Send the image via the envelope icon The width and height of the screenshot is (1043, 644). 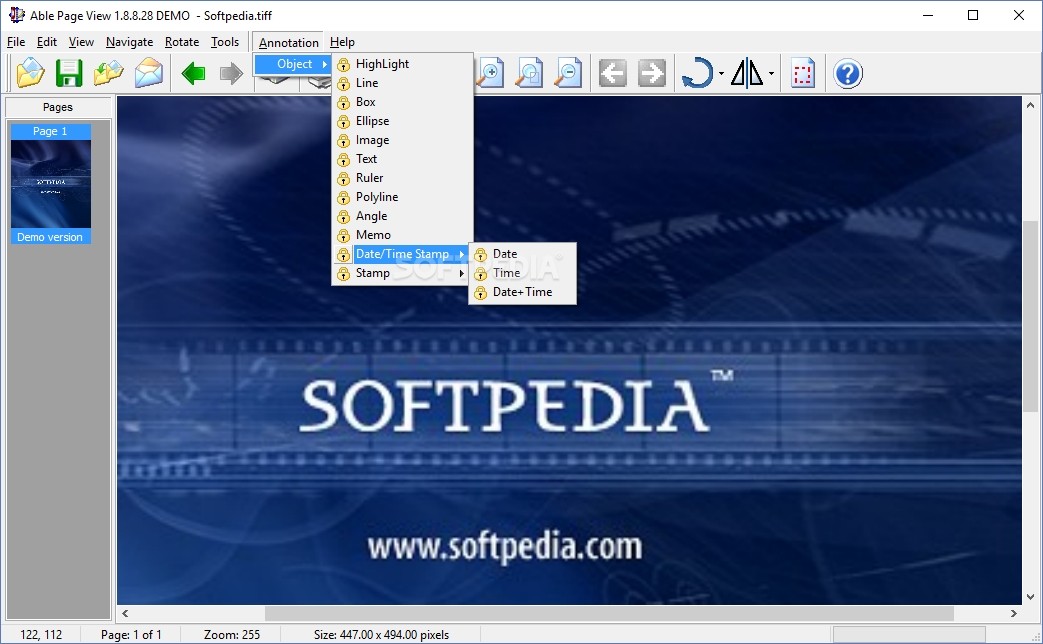pyautogui.click(x=148, y=73)
